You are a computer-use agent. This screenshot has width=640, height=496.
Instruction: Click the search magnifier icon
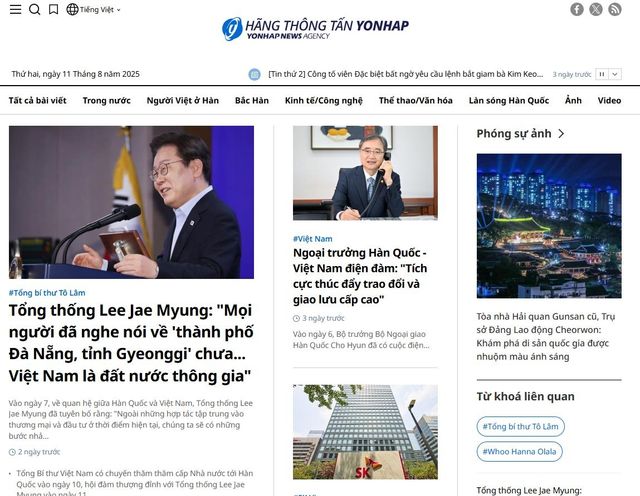point(34,9)
